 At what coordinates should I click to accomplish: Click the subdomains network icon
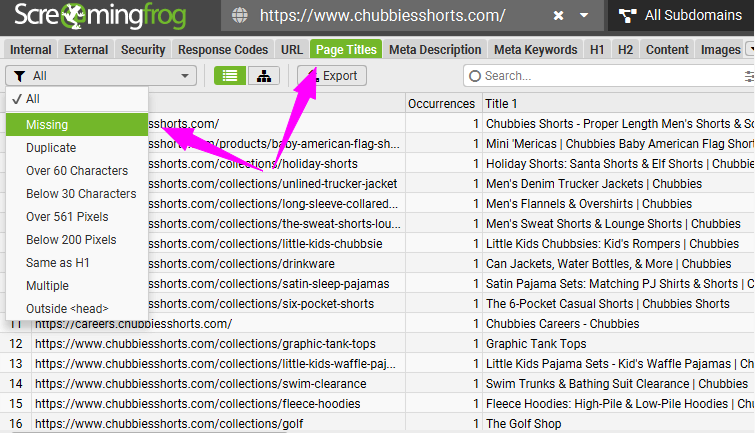(627, 16)
